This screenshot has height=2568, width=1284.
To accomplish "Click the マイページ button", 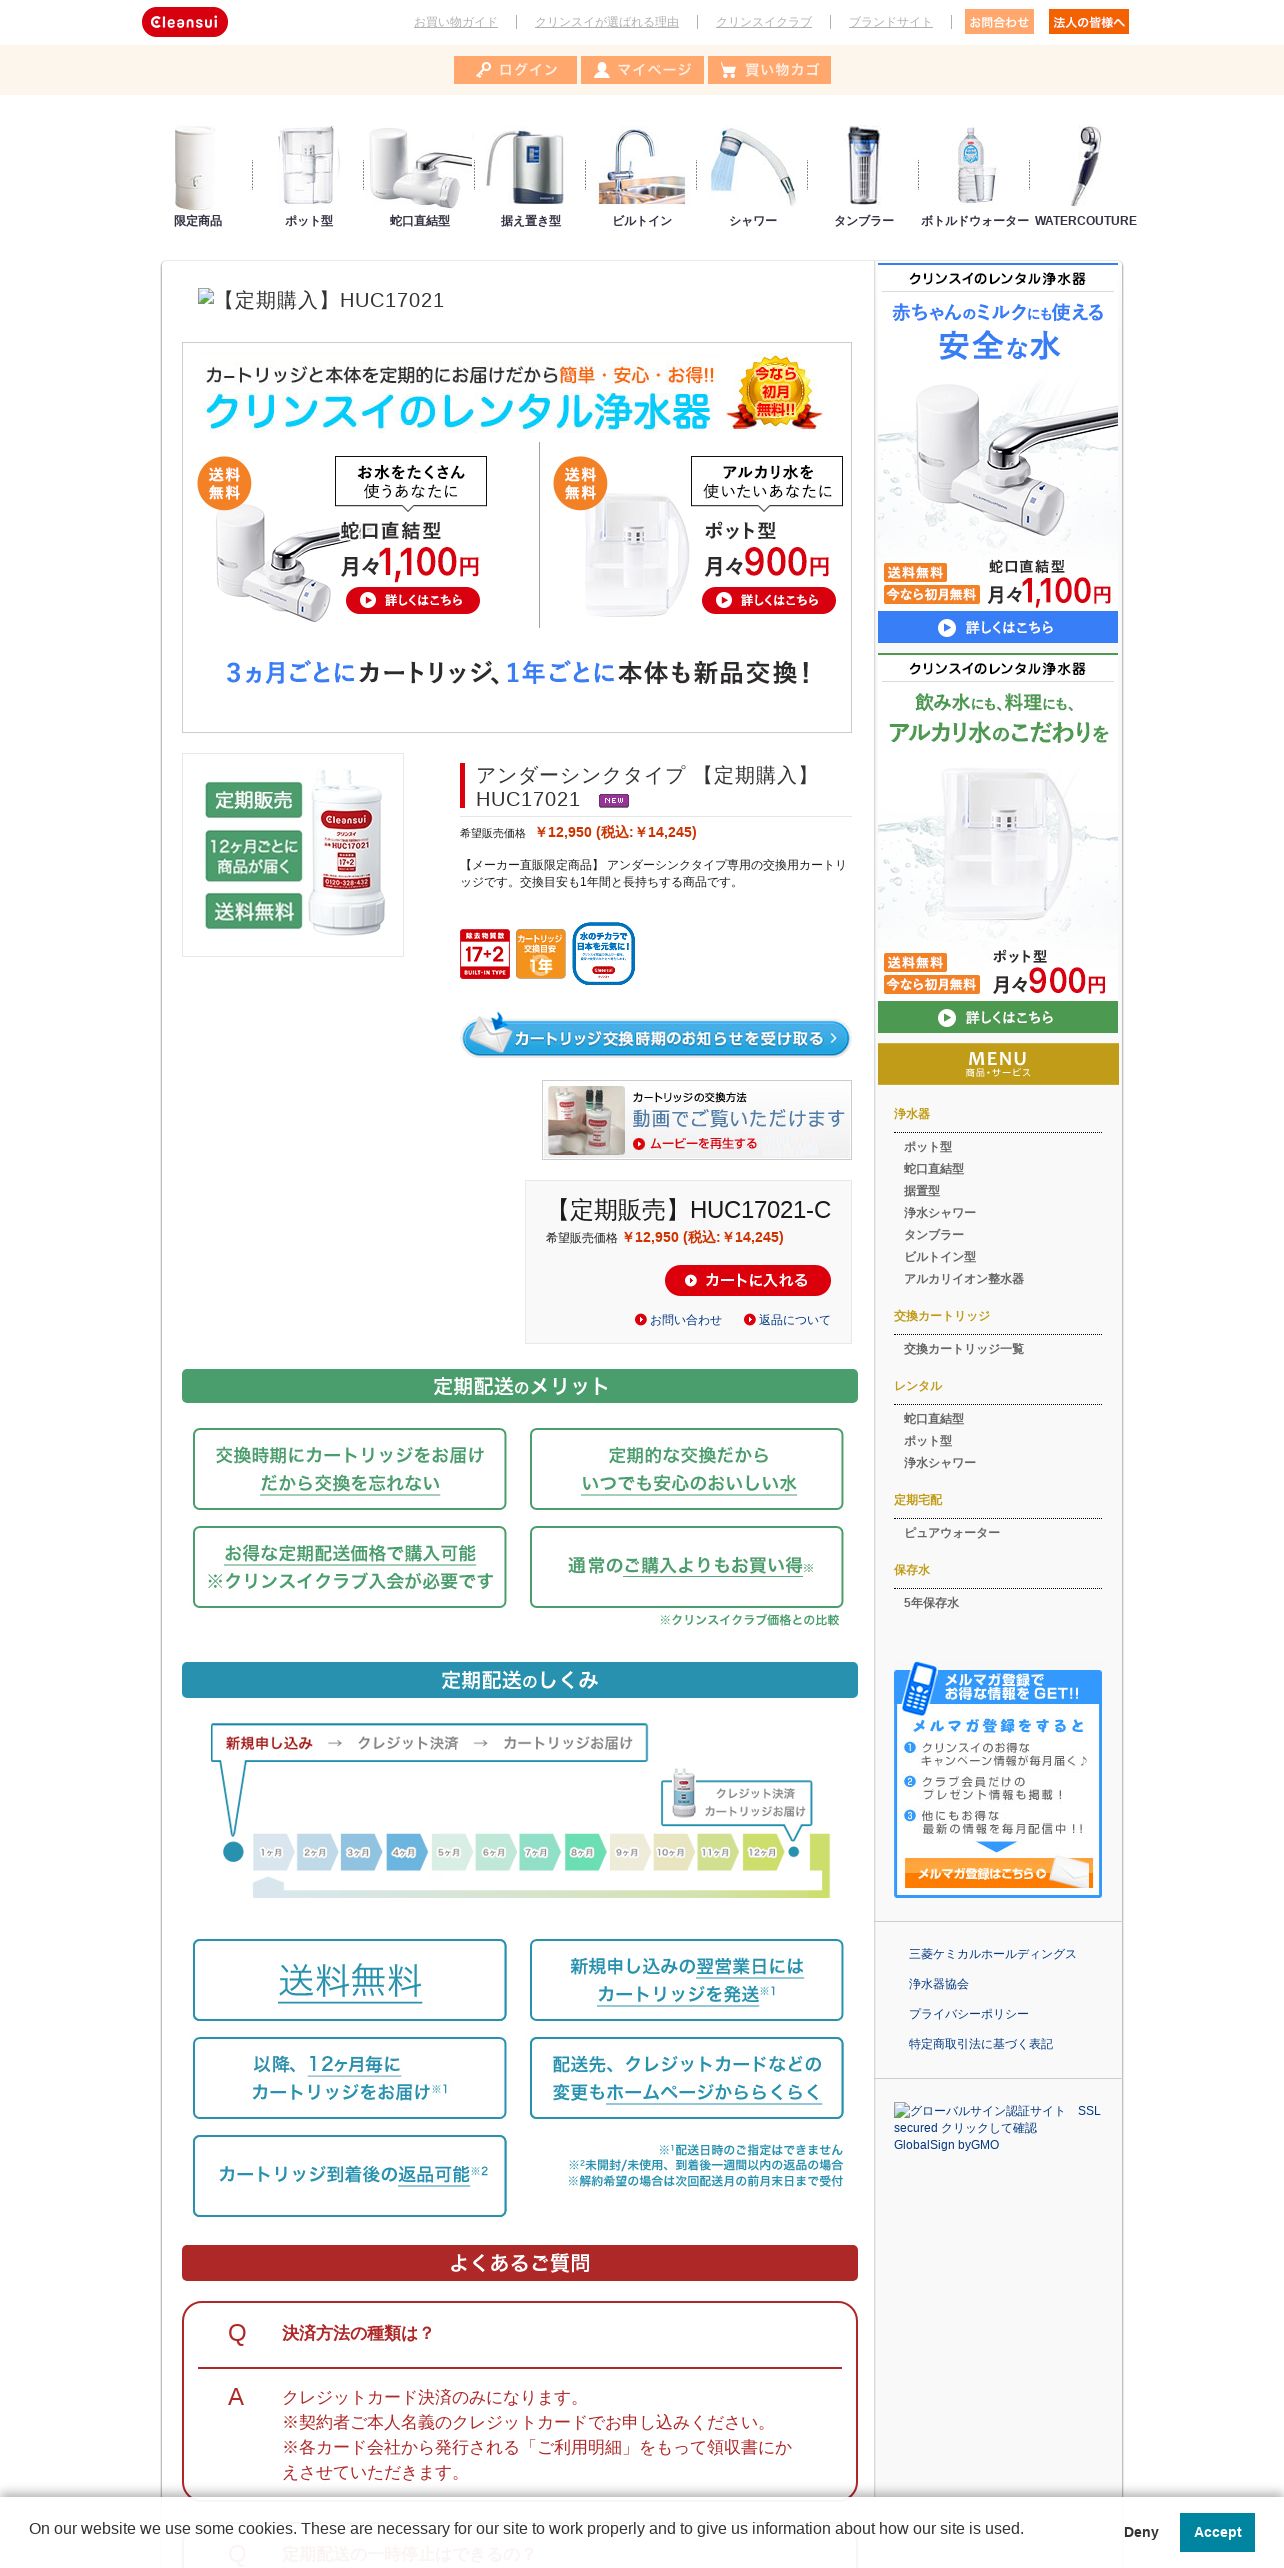I will [642, 70].
